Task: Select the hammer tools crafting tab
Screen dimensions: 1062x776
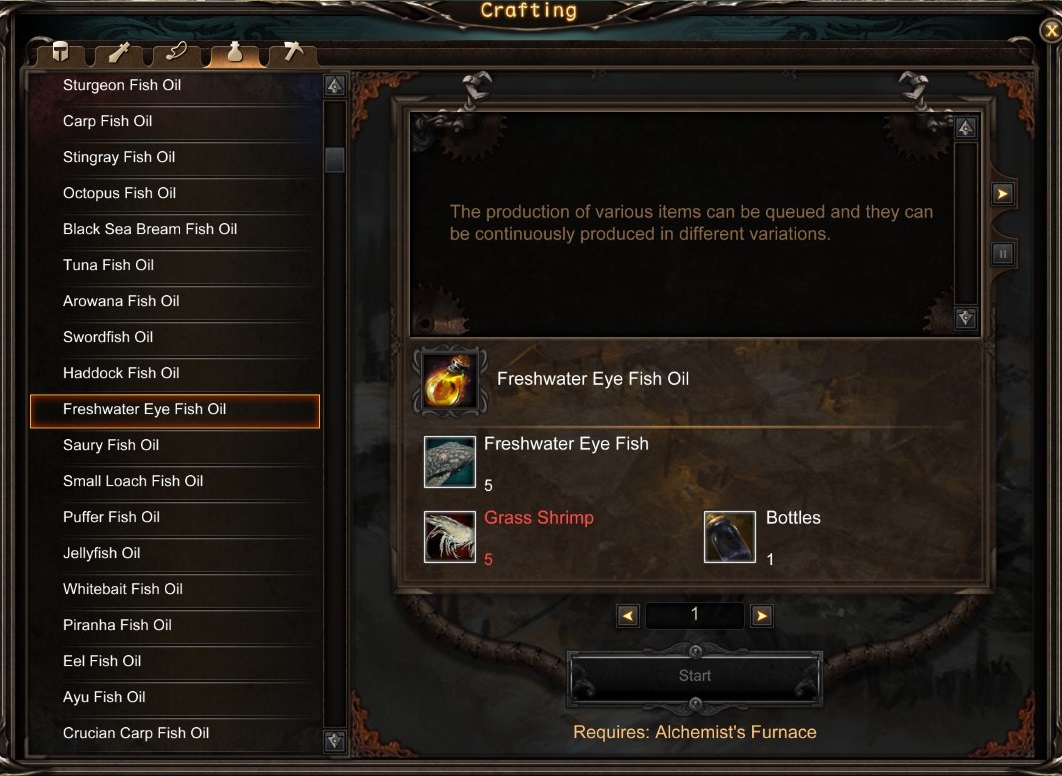Action: (293, 52)
